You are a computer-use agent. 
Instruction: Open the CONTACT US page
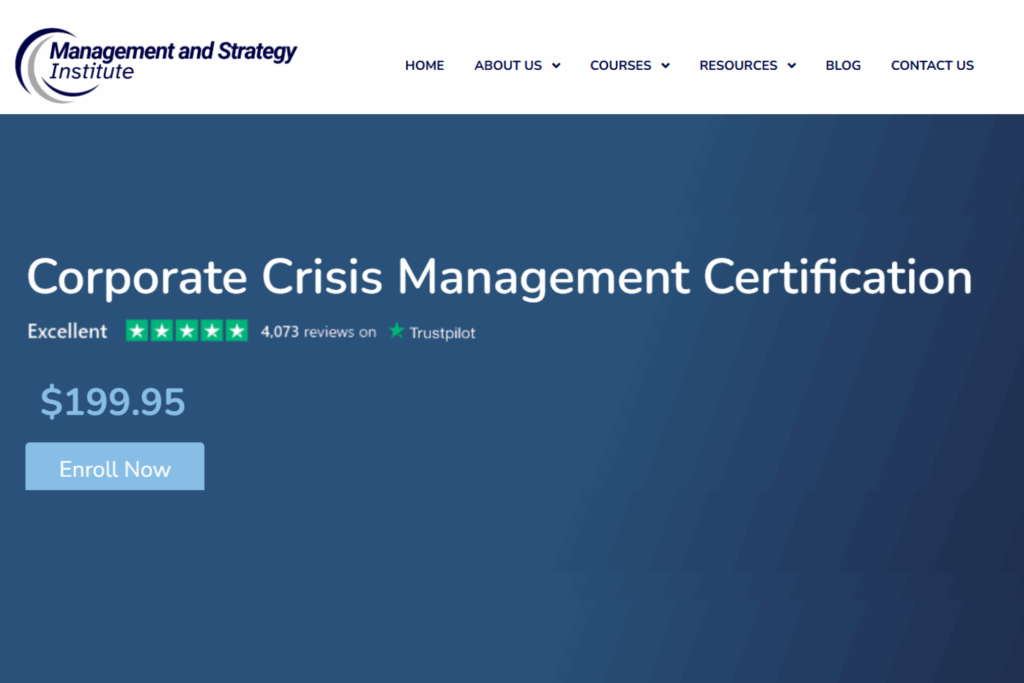pos(932,66)
